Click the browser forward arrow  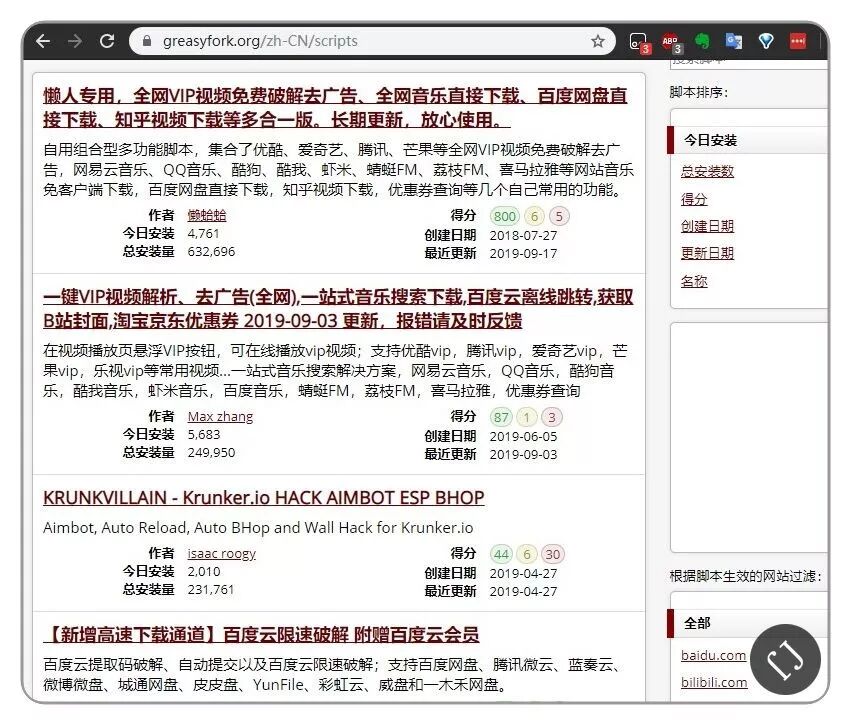tap(75, 41)
